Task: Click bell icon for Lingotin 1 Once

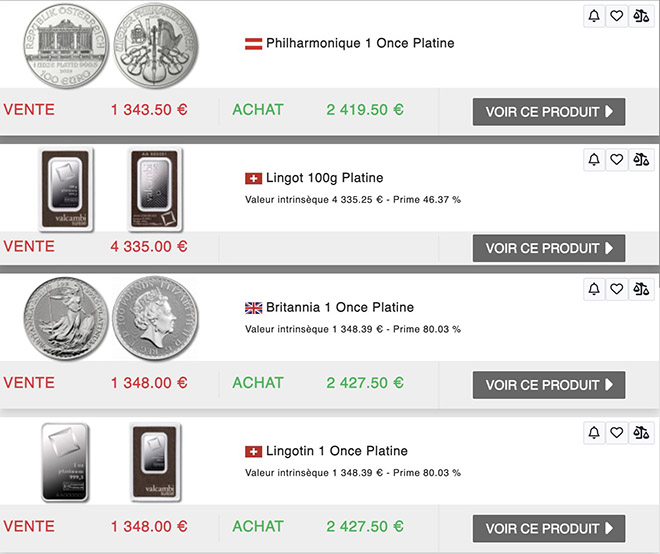Action: tap(594, 433)
